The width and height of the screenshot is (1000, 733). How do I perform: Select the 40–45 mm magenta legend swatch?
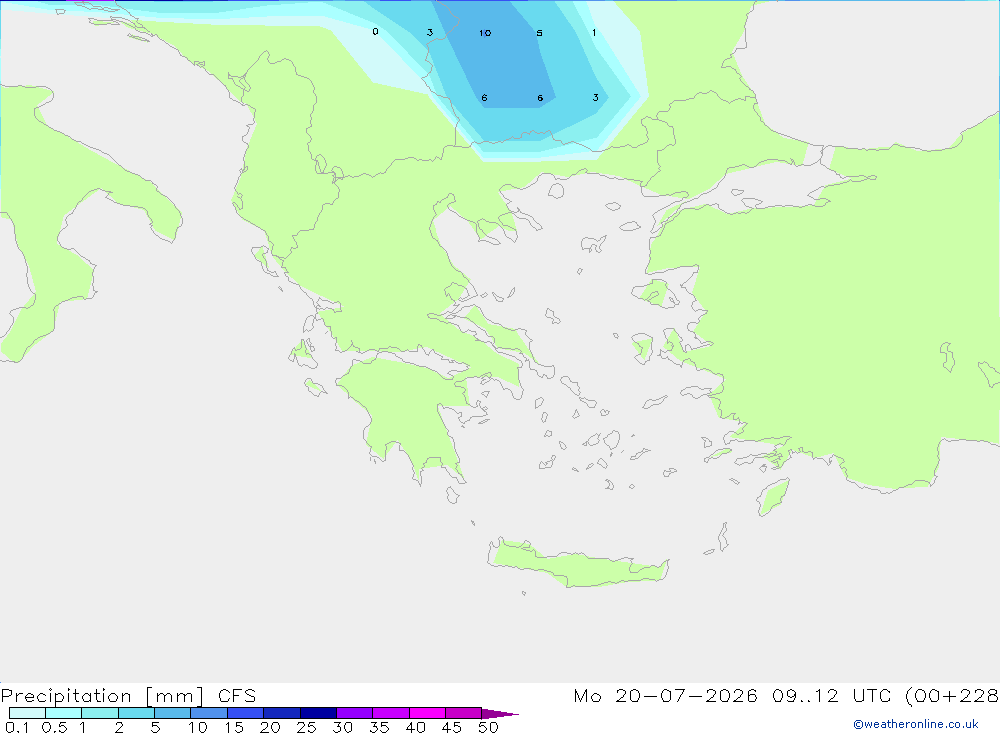click(x=427, y=713)
